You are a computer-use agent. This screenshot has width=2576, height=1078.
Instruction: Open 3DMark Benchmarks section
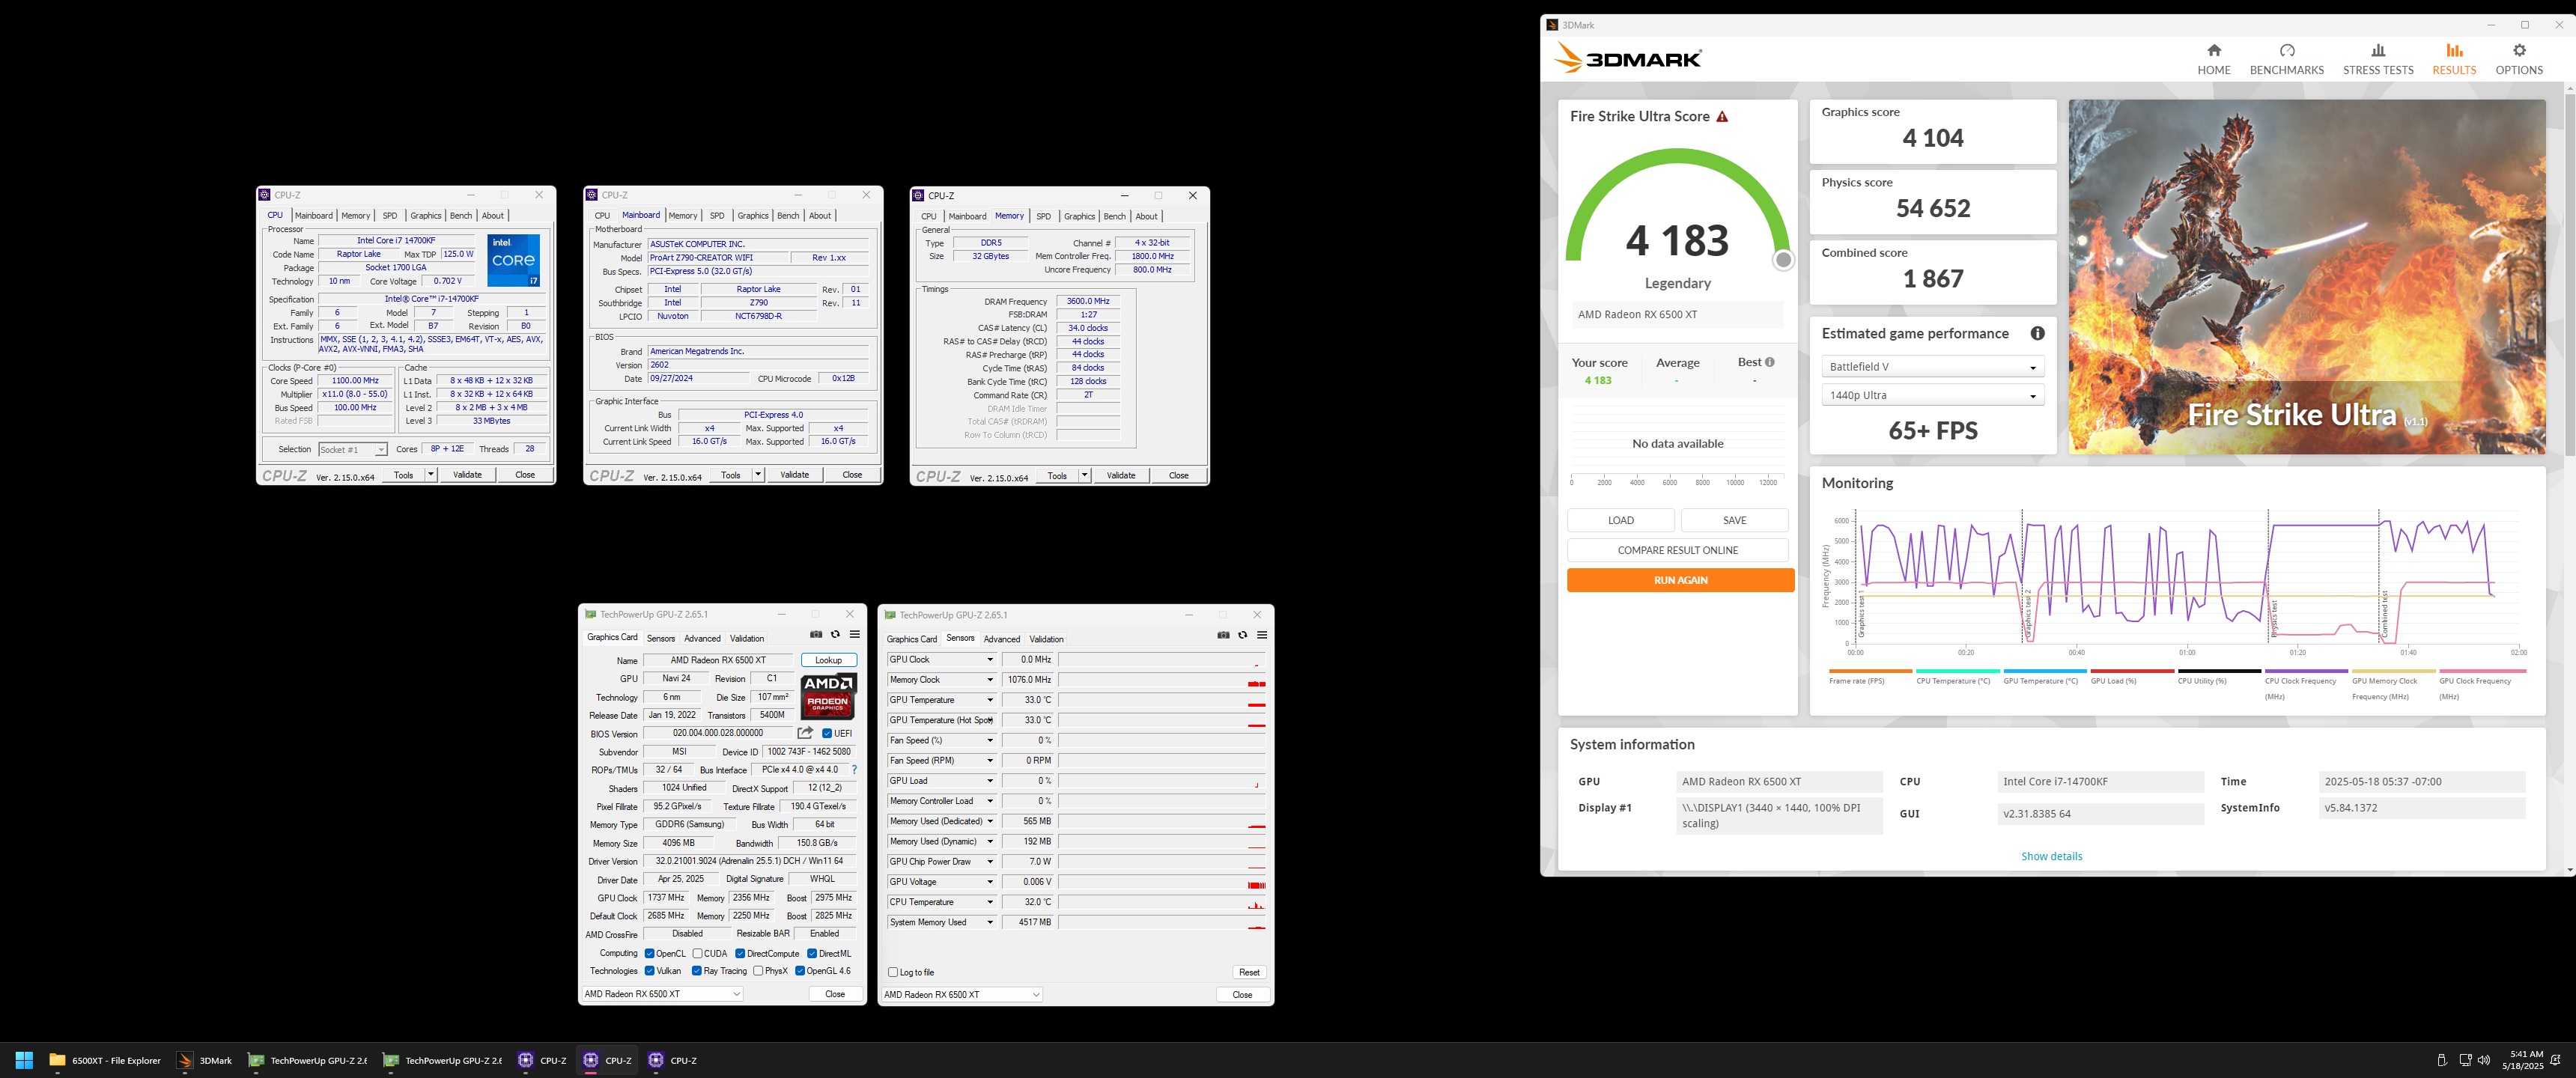click(x=2286, y=59)
